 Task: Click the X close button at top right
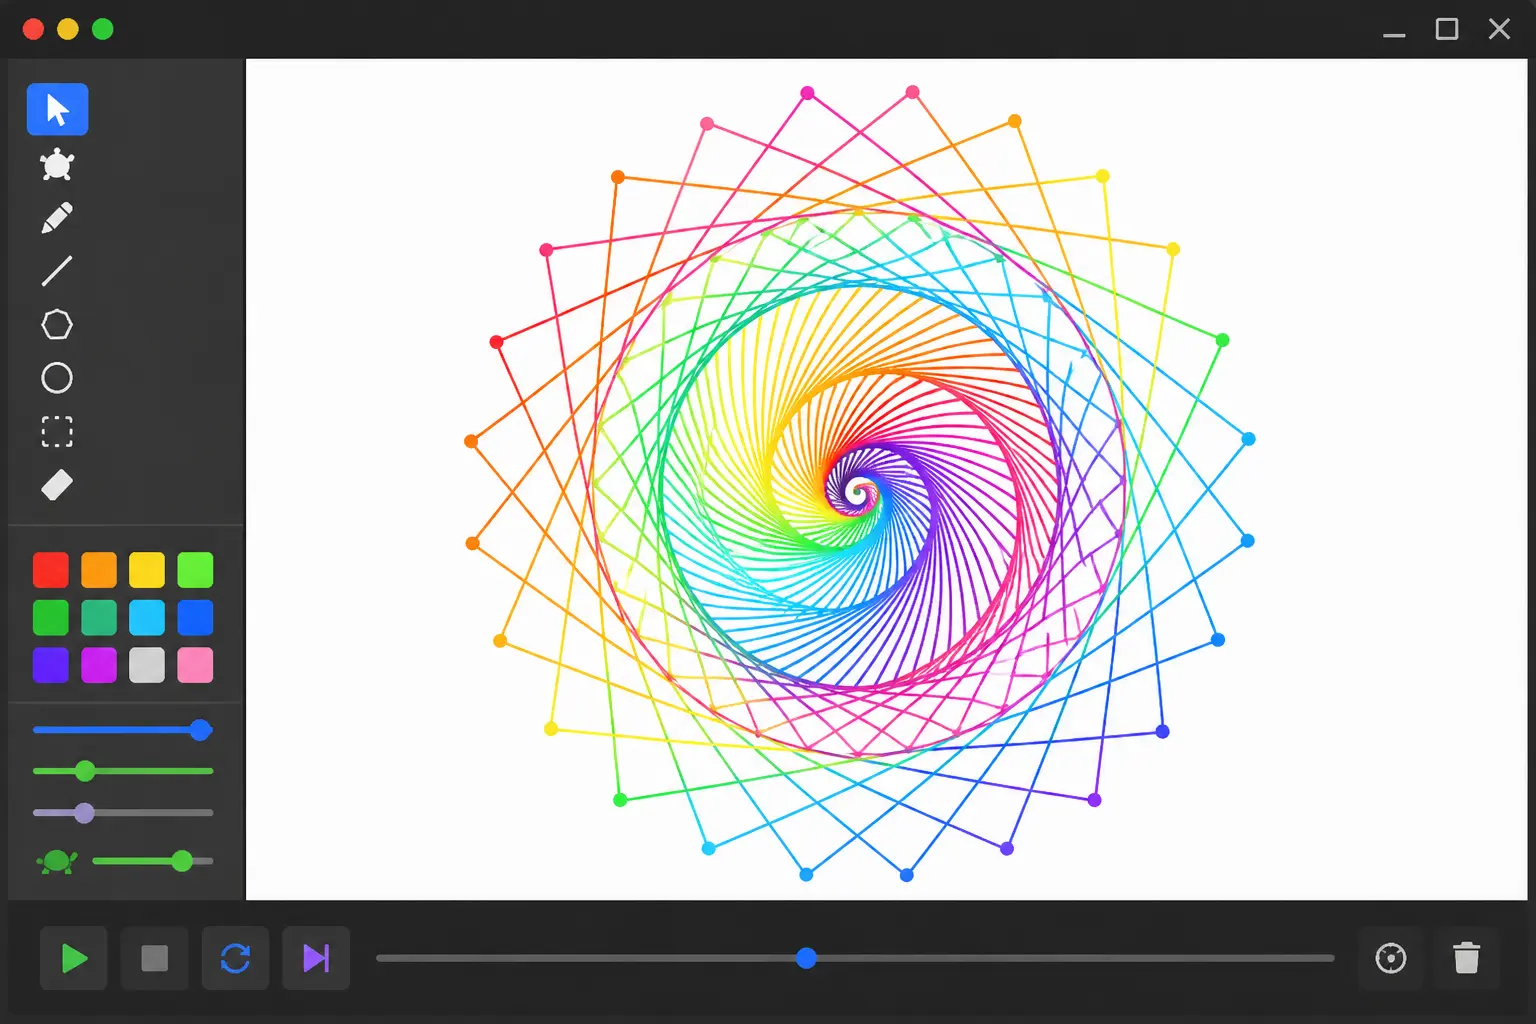[x=1499, y=29]
